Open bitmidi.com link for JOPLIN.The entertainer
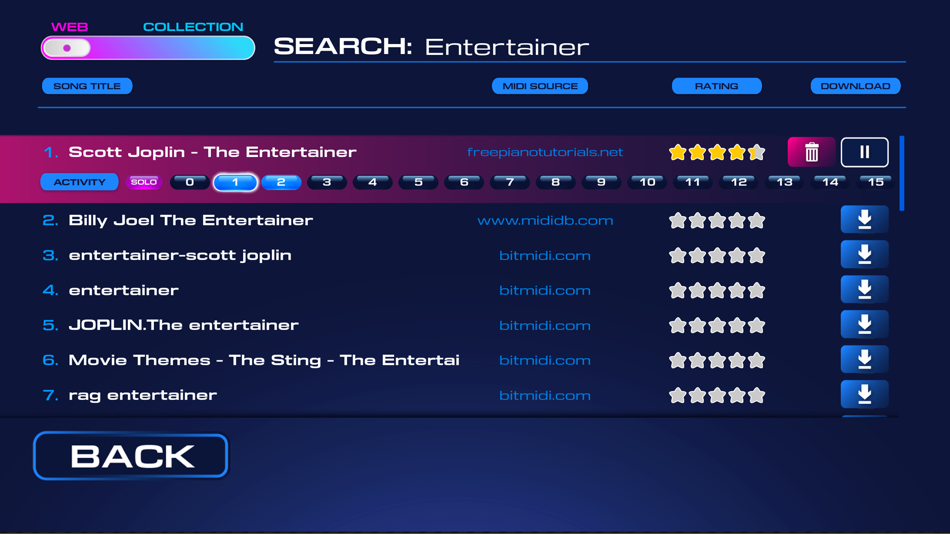Image resolution: width=950 pixels, height=534 pixels. [x=545, y=325]
